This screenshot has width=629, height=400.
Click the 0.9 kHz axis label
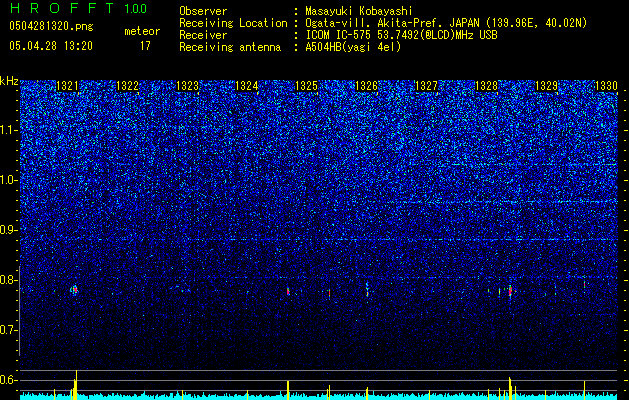click(x=9, y=230)
